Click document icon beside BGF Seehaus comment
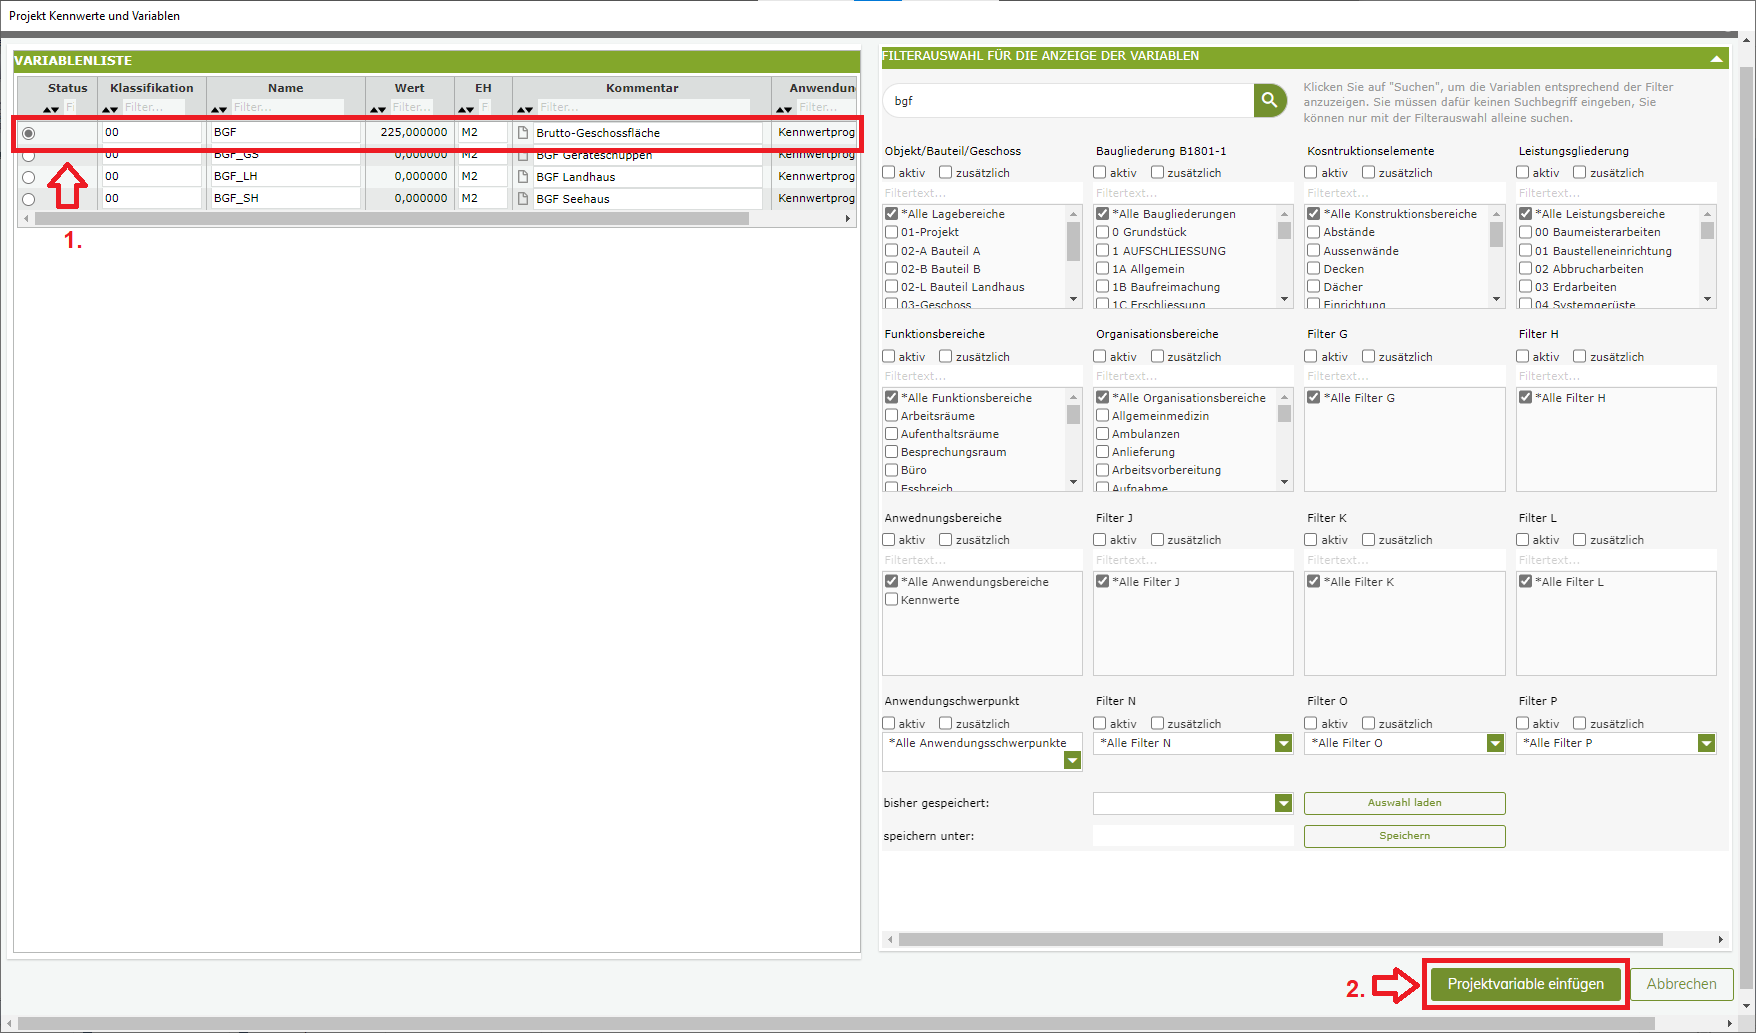 522,198
